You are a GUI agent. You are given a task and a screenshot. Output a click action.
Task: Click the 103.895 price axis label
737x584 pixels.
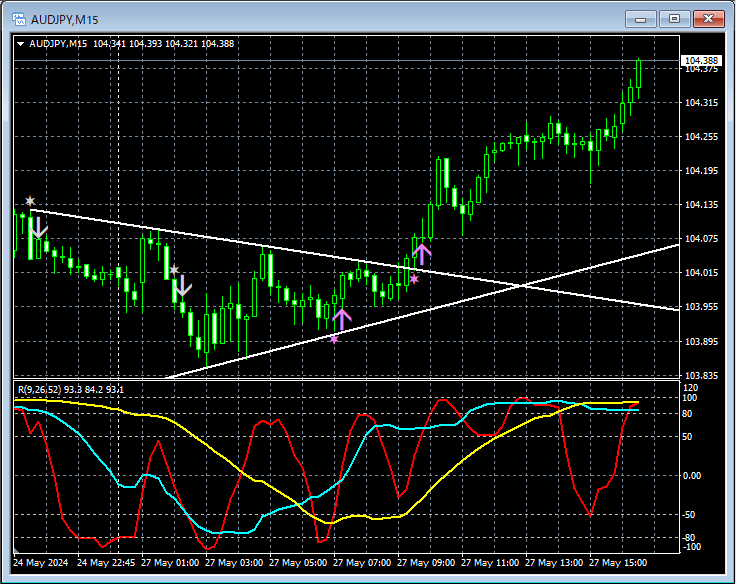(x=701, y=341)
